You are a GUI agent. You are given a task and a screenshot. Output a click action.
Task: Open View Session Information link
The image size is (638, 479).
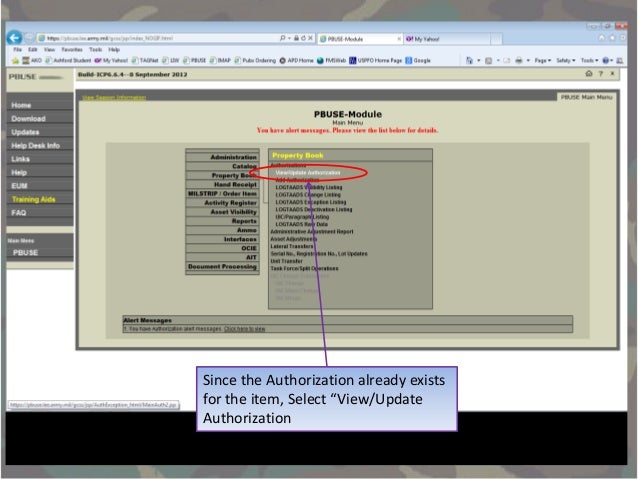pyautogui.click(x=114, y=97)
